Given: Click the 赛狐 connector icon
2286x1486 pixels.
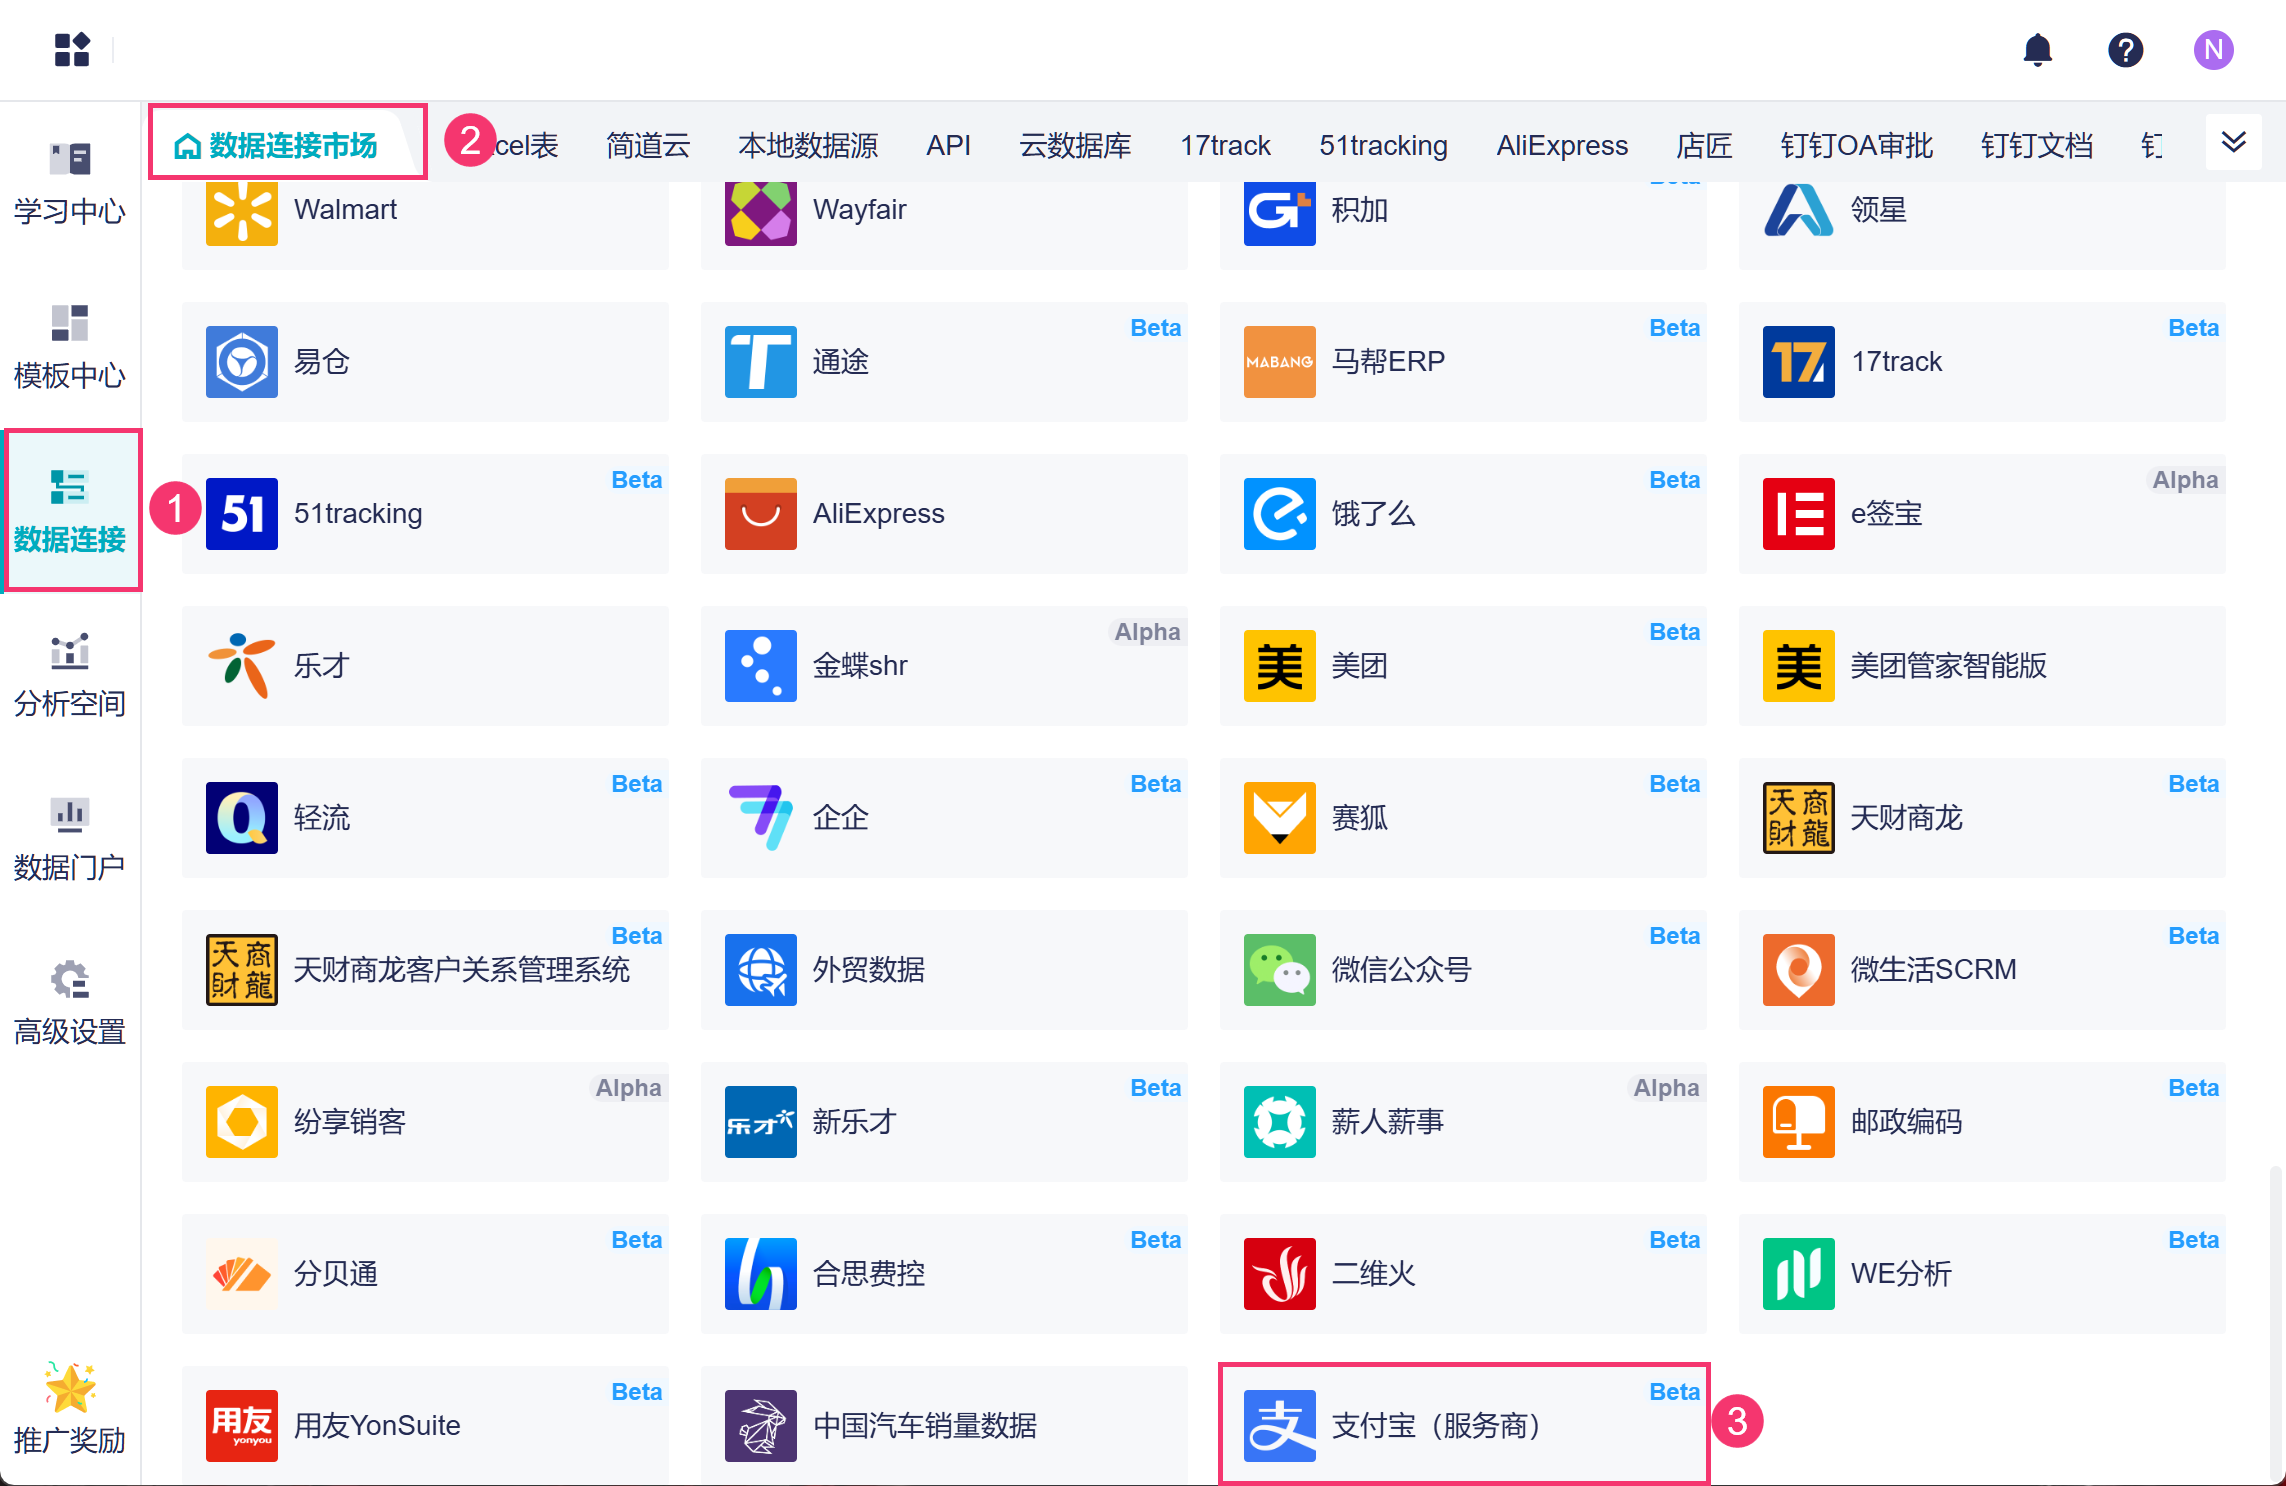Looking at the screenshot, I should click(1280, 818).
